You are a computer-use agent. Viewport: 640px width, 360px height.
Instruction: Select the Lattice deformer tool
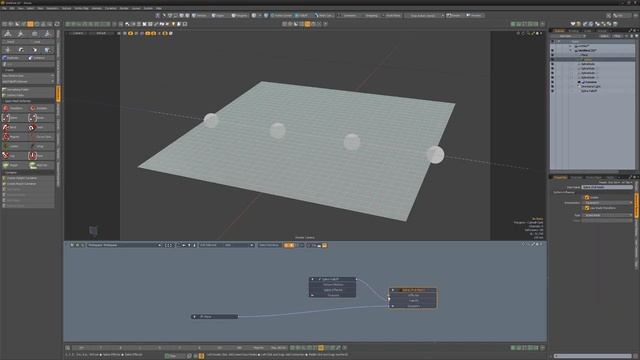[15, 146]
